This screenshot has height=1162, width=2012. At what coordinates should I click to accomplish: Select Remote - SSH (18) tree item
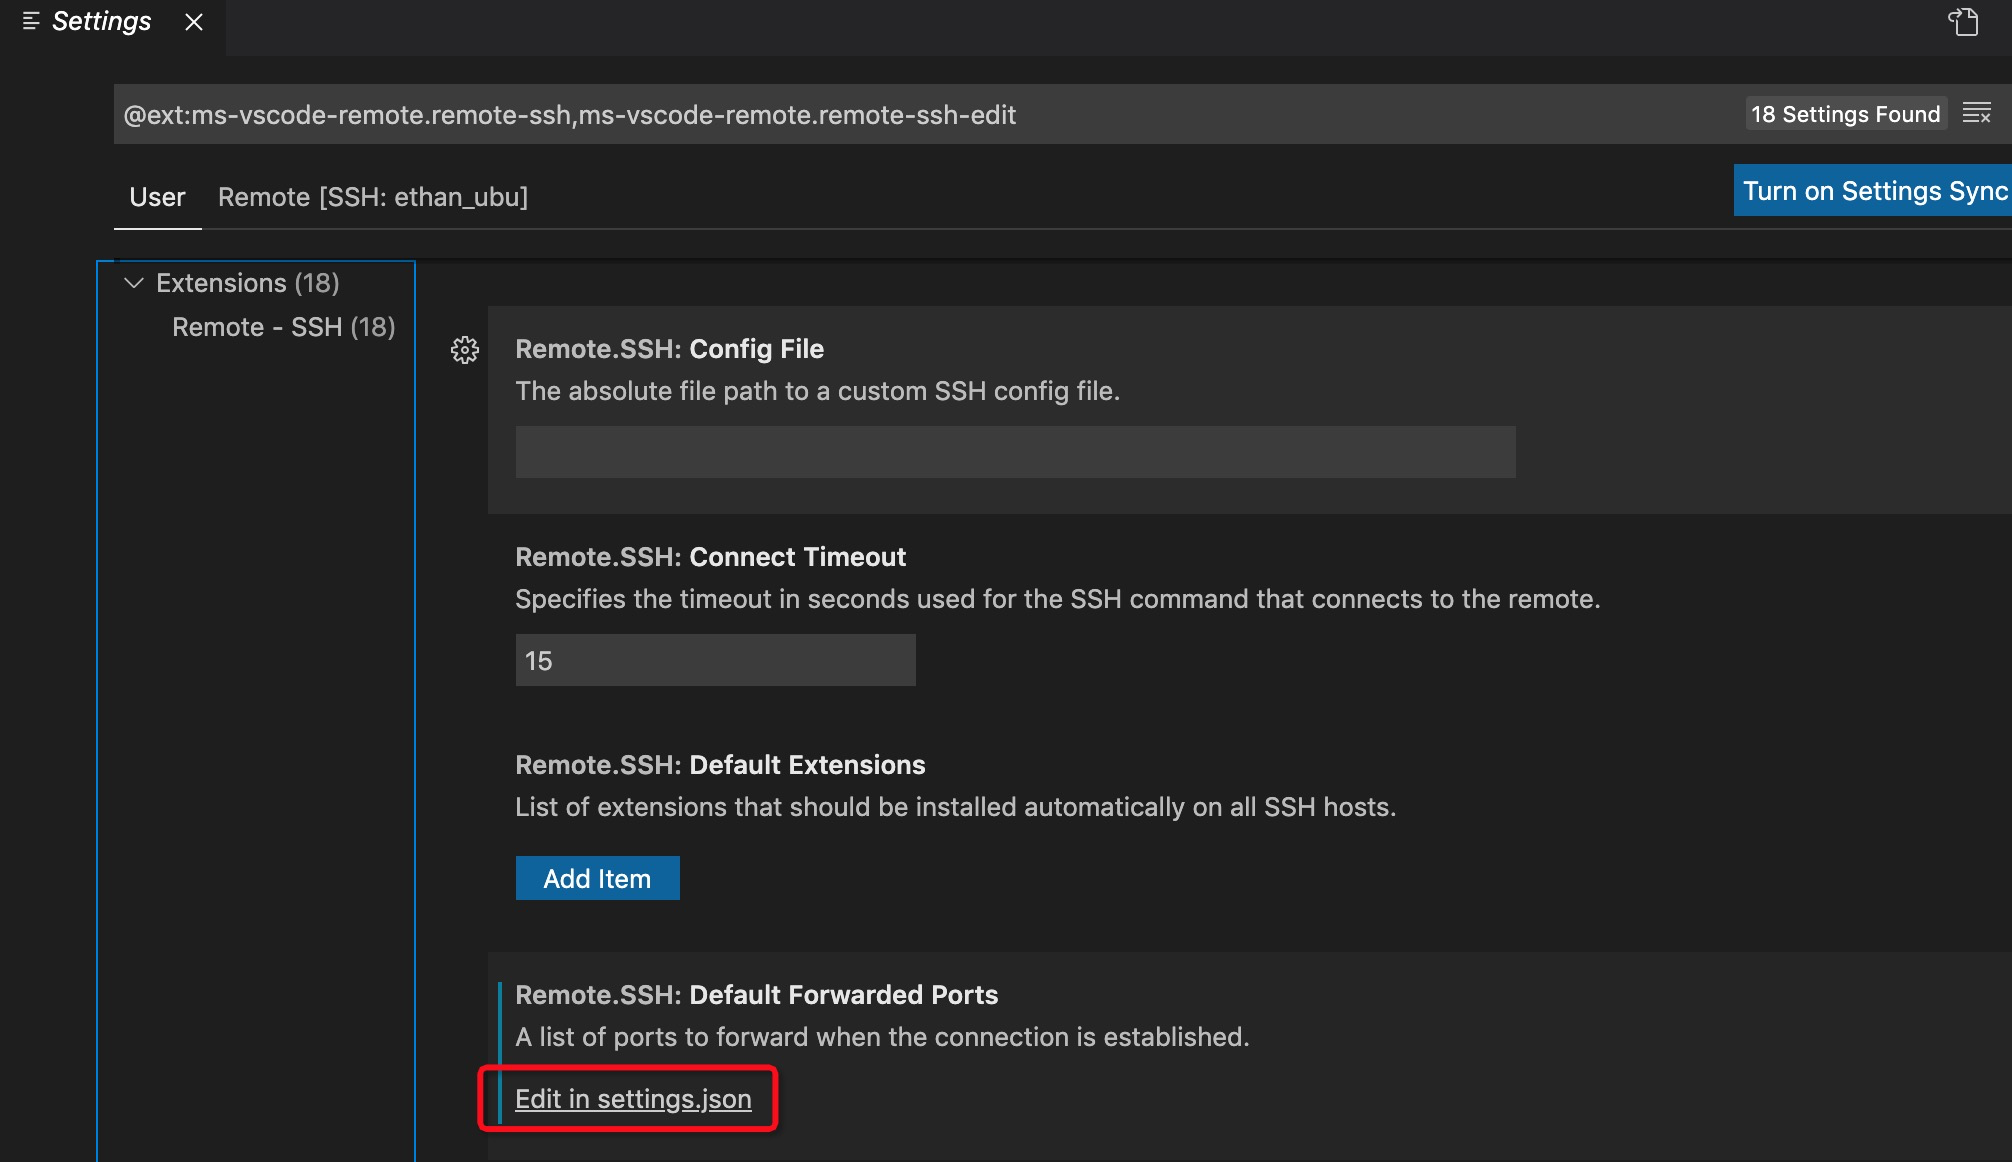pyautogui.click(x=283, y=327)
